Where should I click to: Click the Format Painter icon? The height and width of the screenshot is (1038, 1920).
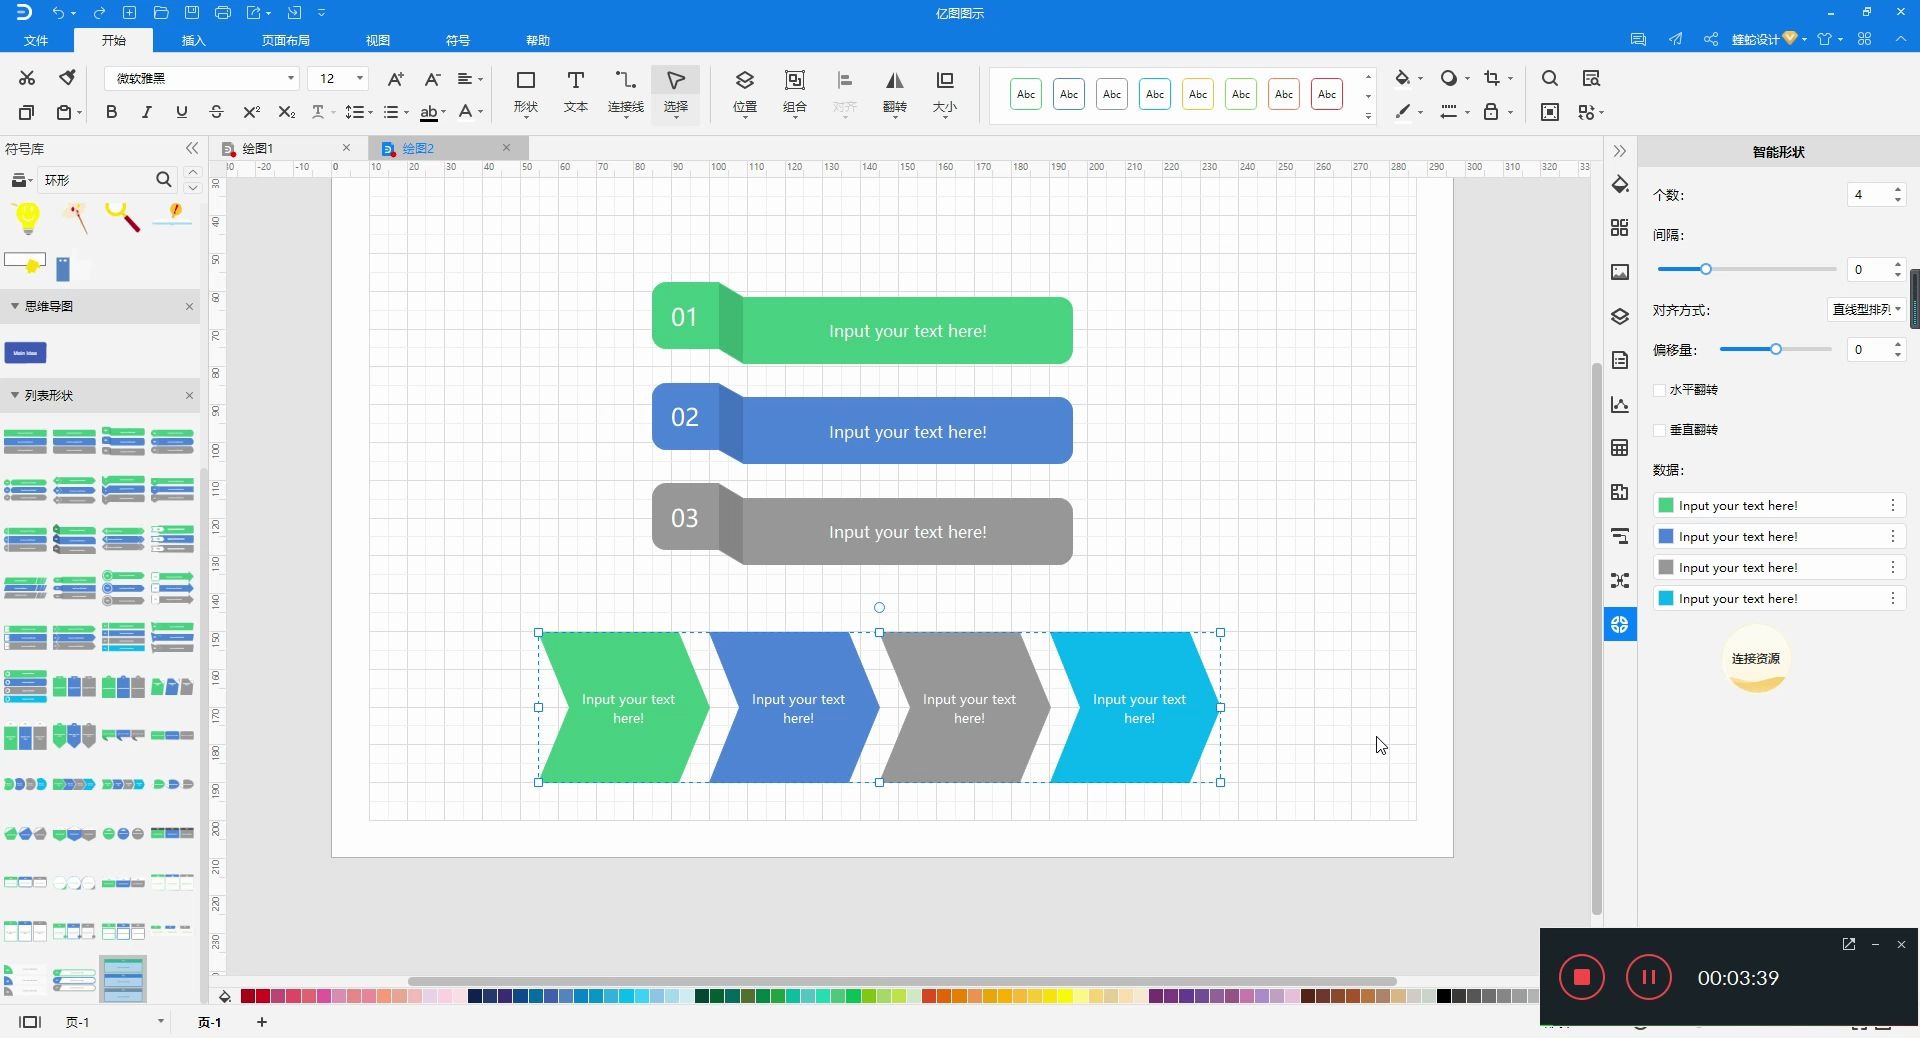coord(67,78)
